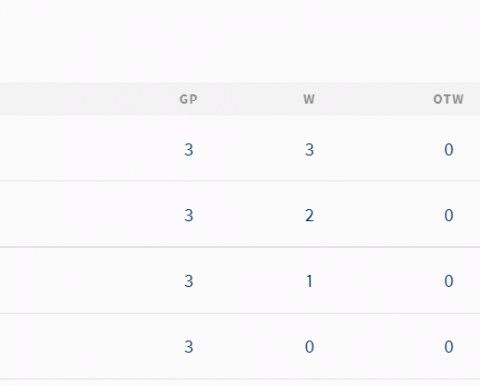
Task: Select fourth row games played value
Action: 189,347
